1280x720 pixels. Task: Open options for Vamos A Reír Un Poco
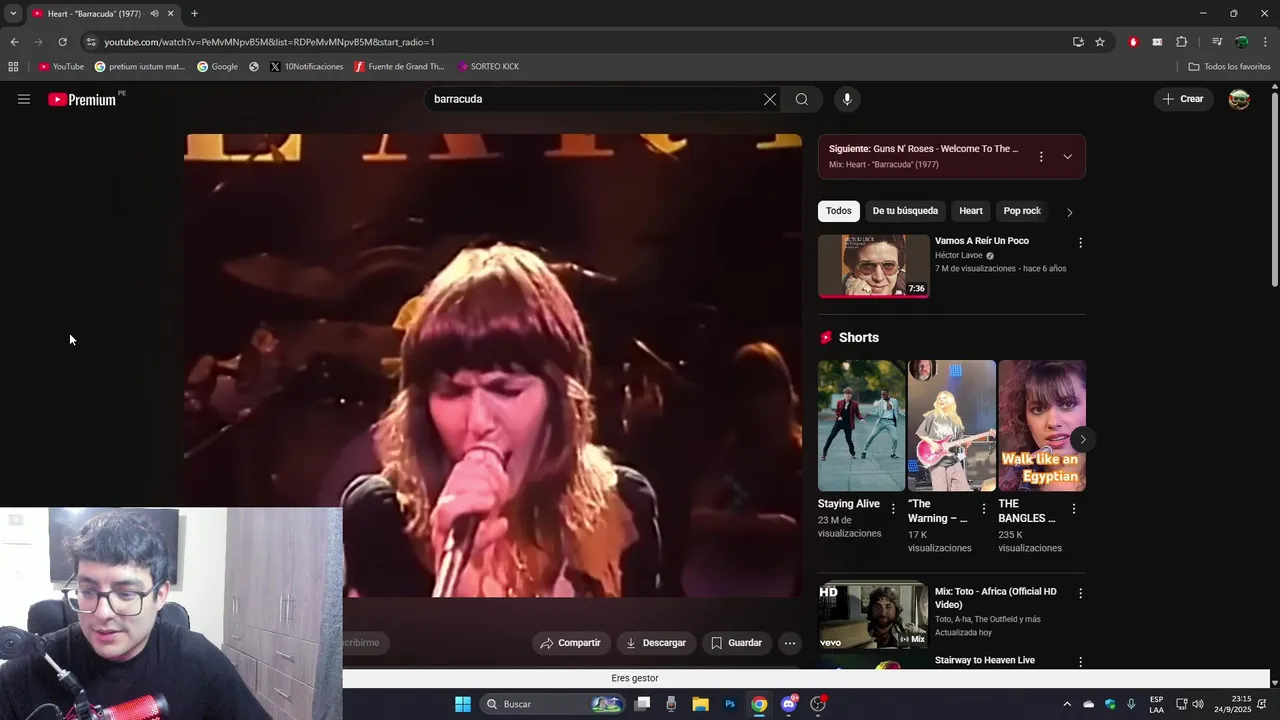click(1080, 243)
